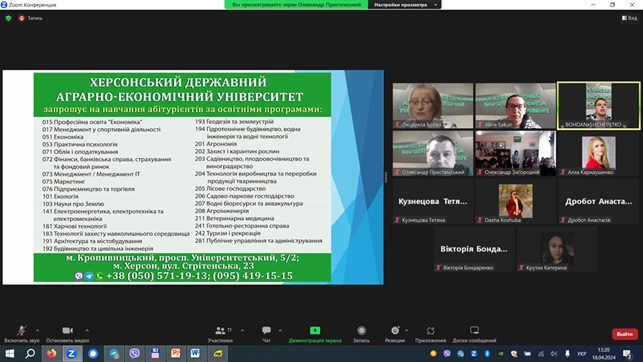Open the Настройки просмотра dropdown
Screen dimensions: 643x362
pos(405,5)
